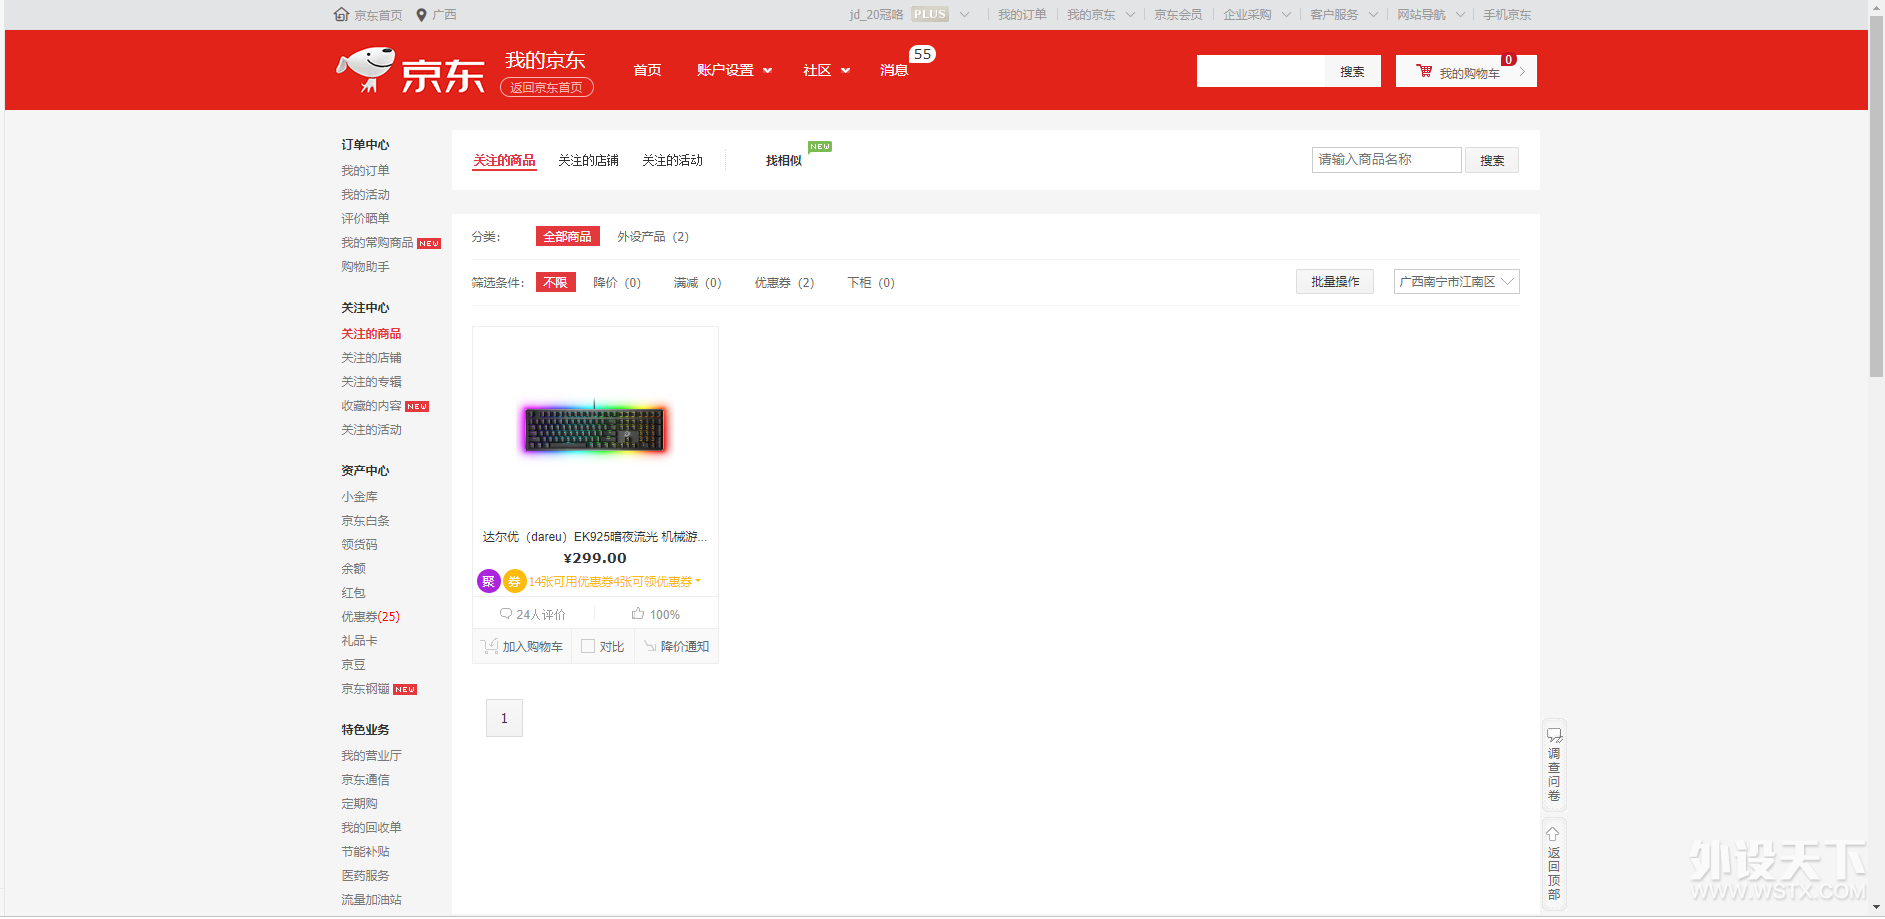Open 手机京东 in top bar
The width and height of the screenshot is (1885, 919).
tap(1507, 15)
